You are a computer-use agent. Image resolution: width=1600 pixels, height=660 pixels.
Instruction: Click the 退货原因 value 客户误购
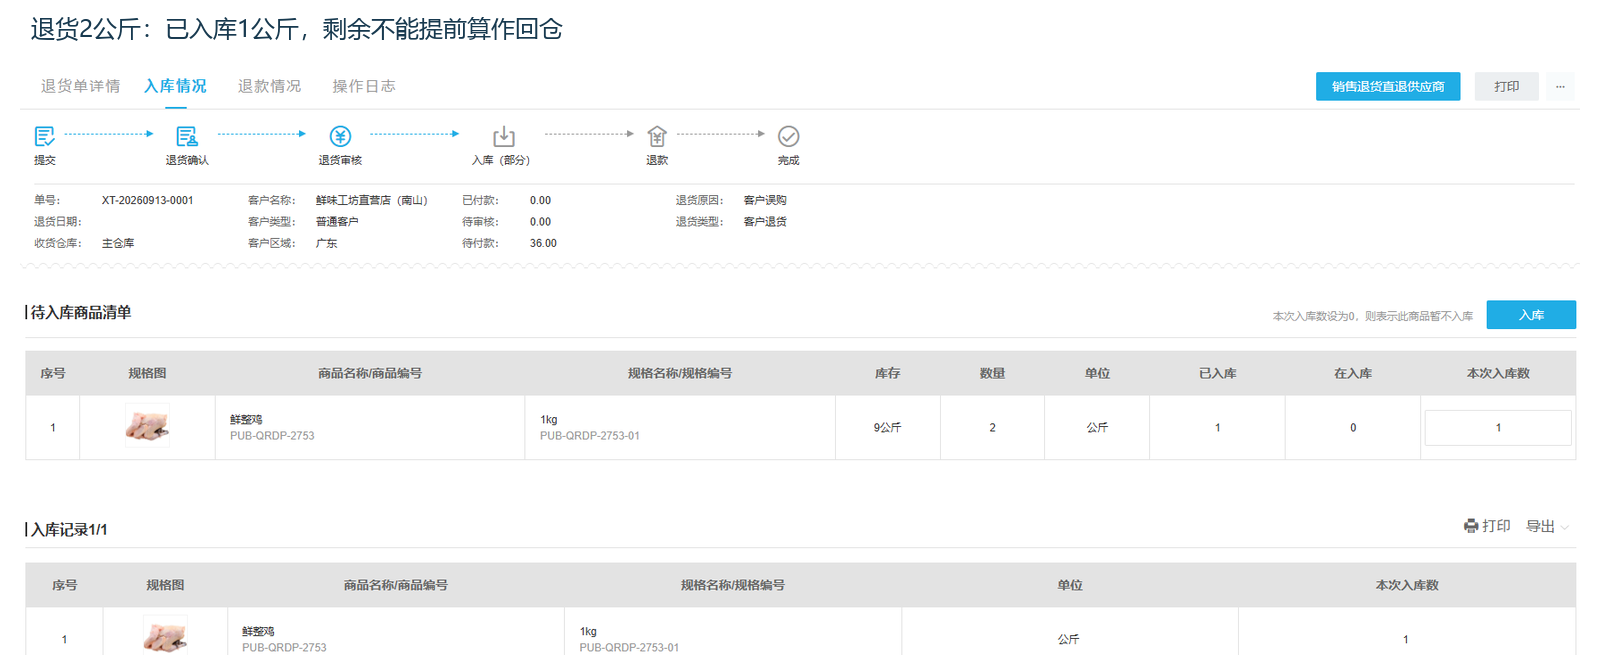pyautogui.click(x=765, y=200)
